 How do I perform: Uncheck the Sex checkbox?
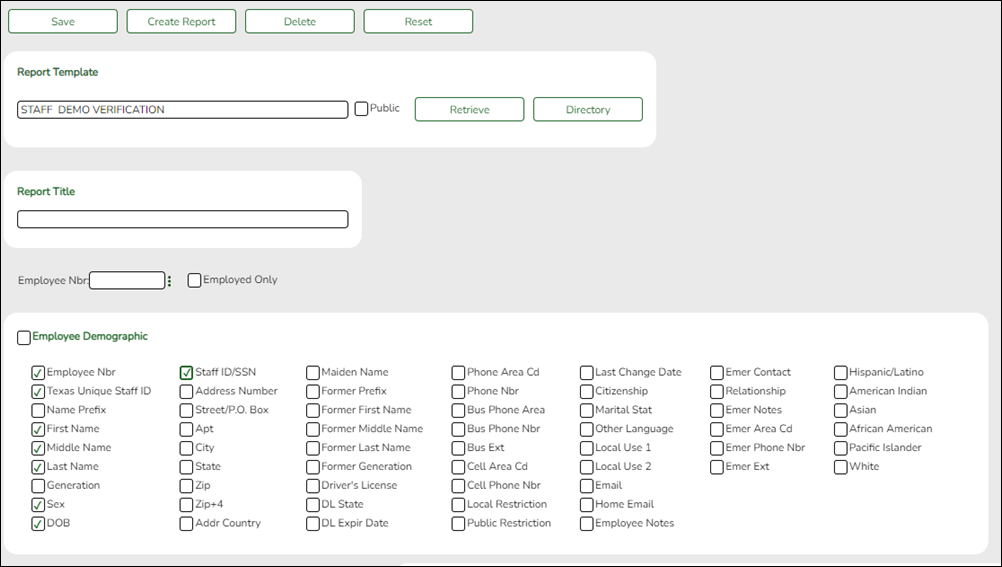[x=38, y=504]
